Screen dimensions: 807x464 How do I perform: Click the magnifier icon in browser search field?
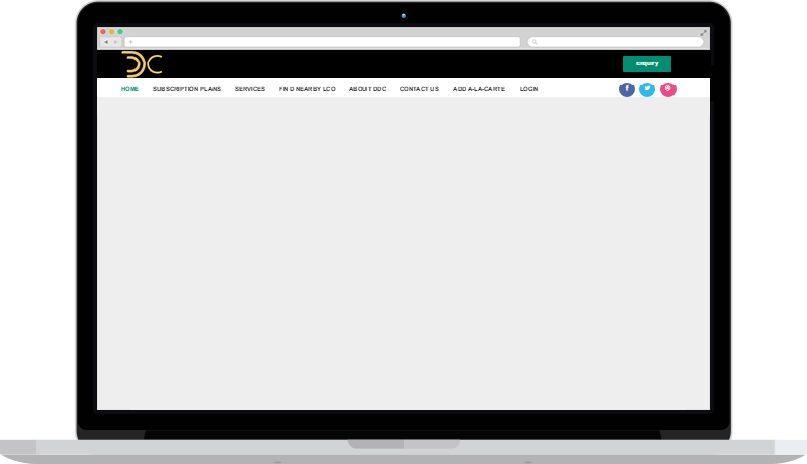coord(535,42)
